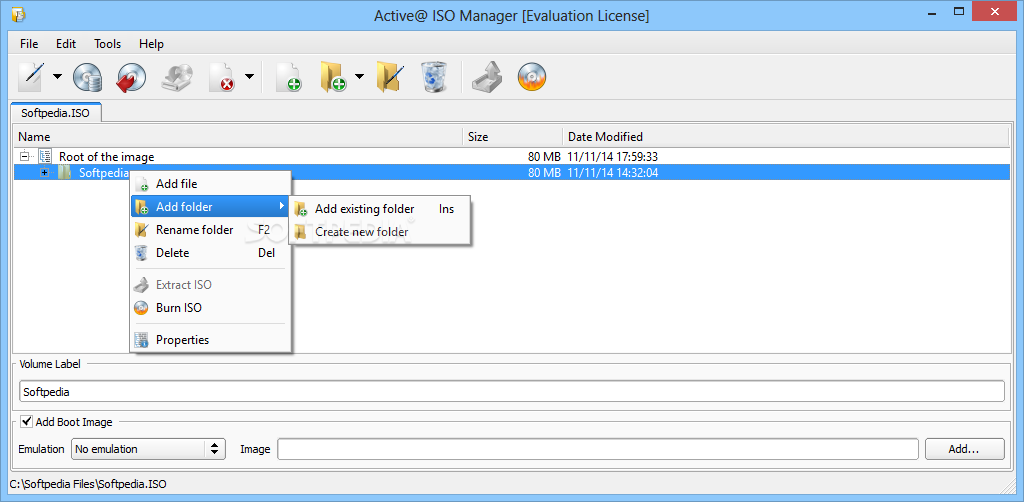Viewport: 1024px width, 502px height.
Task: Choose Create new folder in submenu
Action: coord(381,232)
